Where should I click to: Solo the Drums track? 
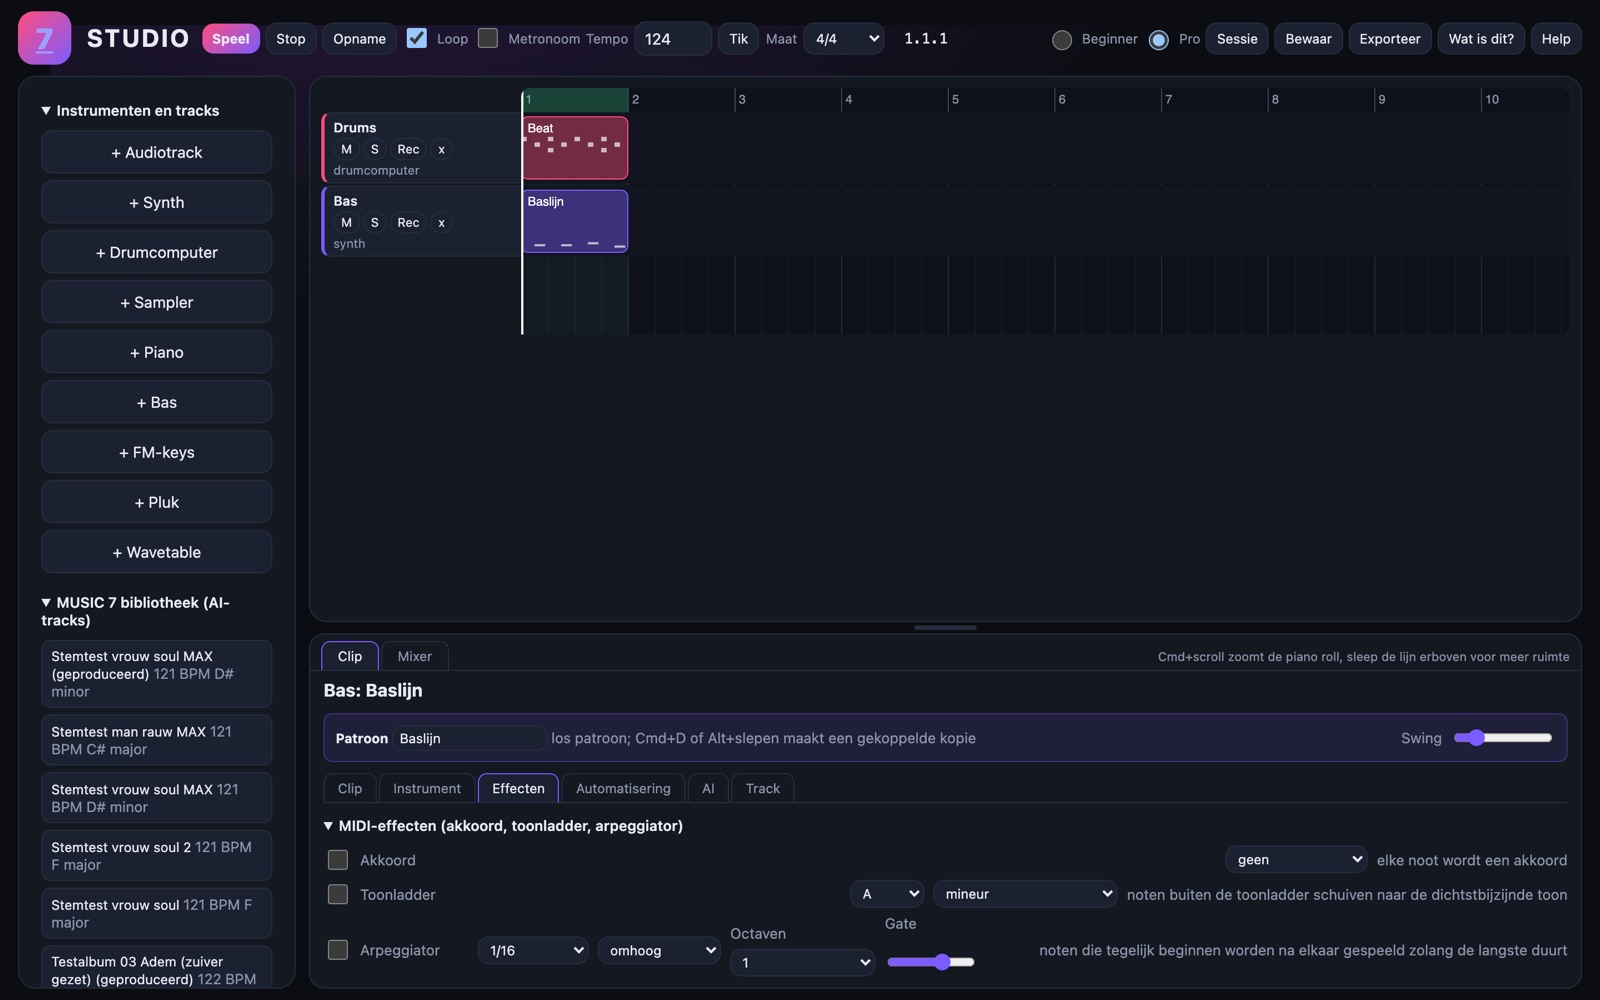click(374, 149)
